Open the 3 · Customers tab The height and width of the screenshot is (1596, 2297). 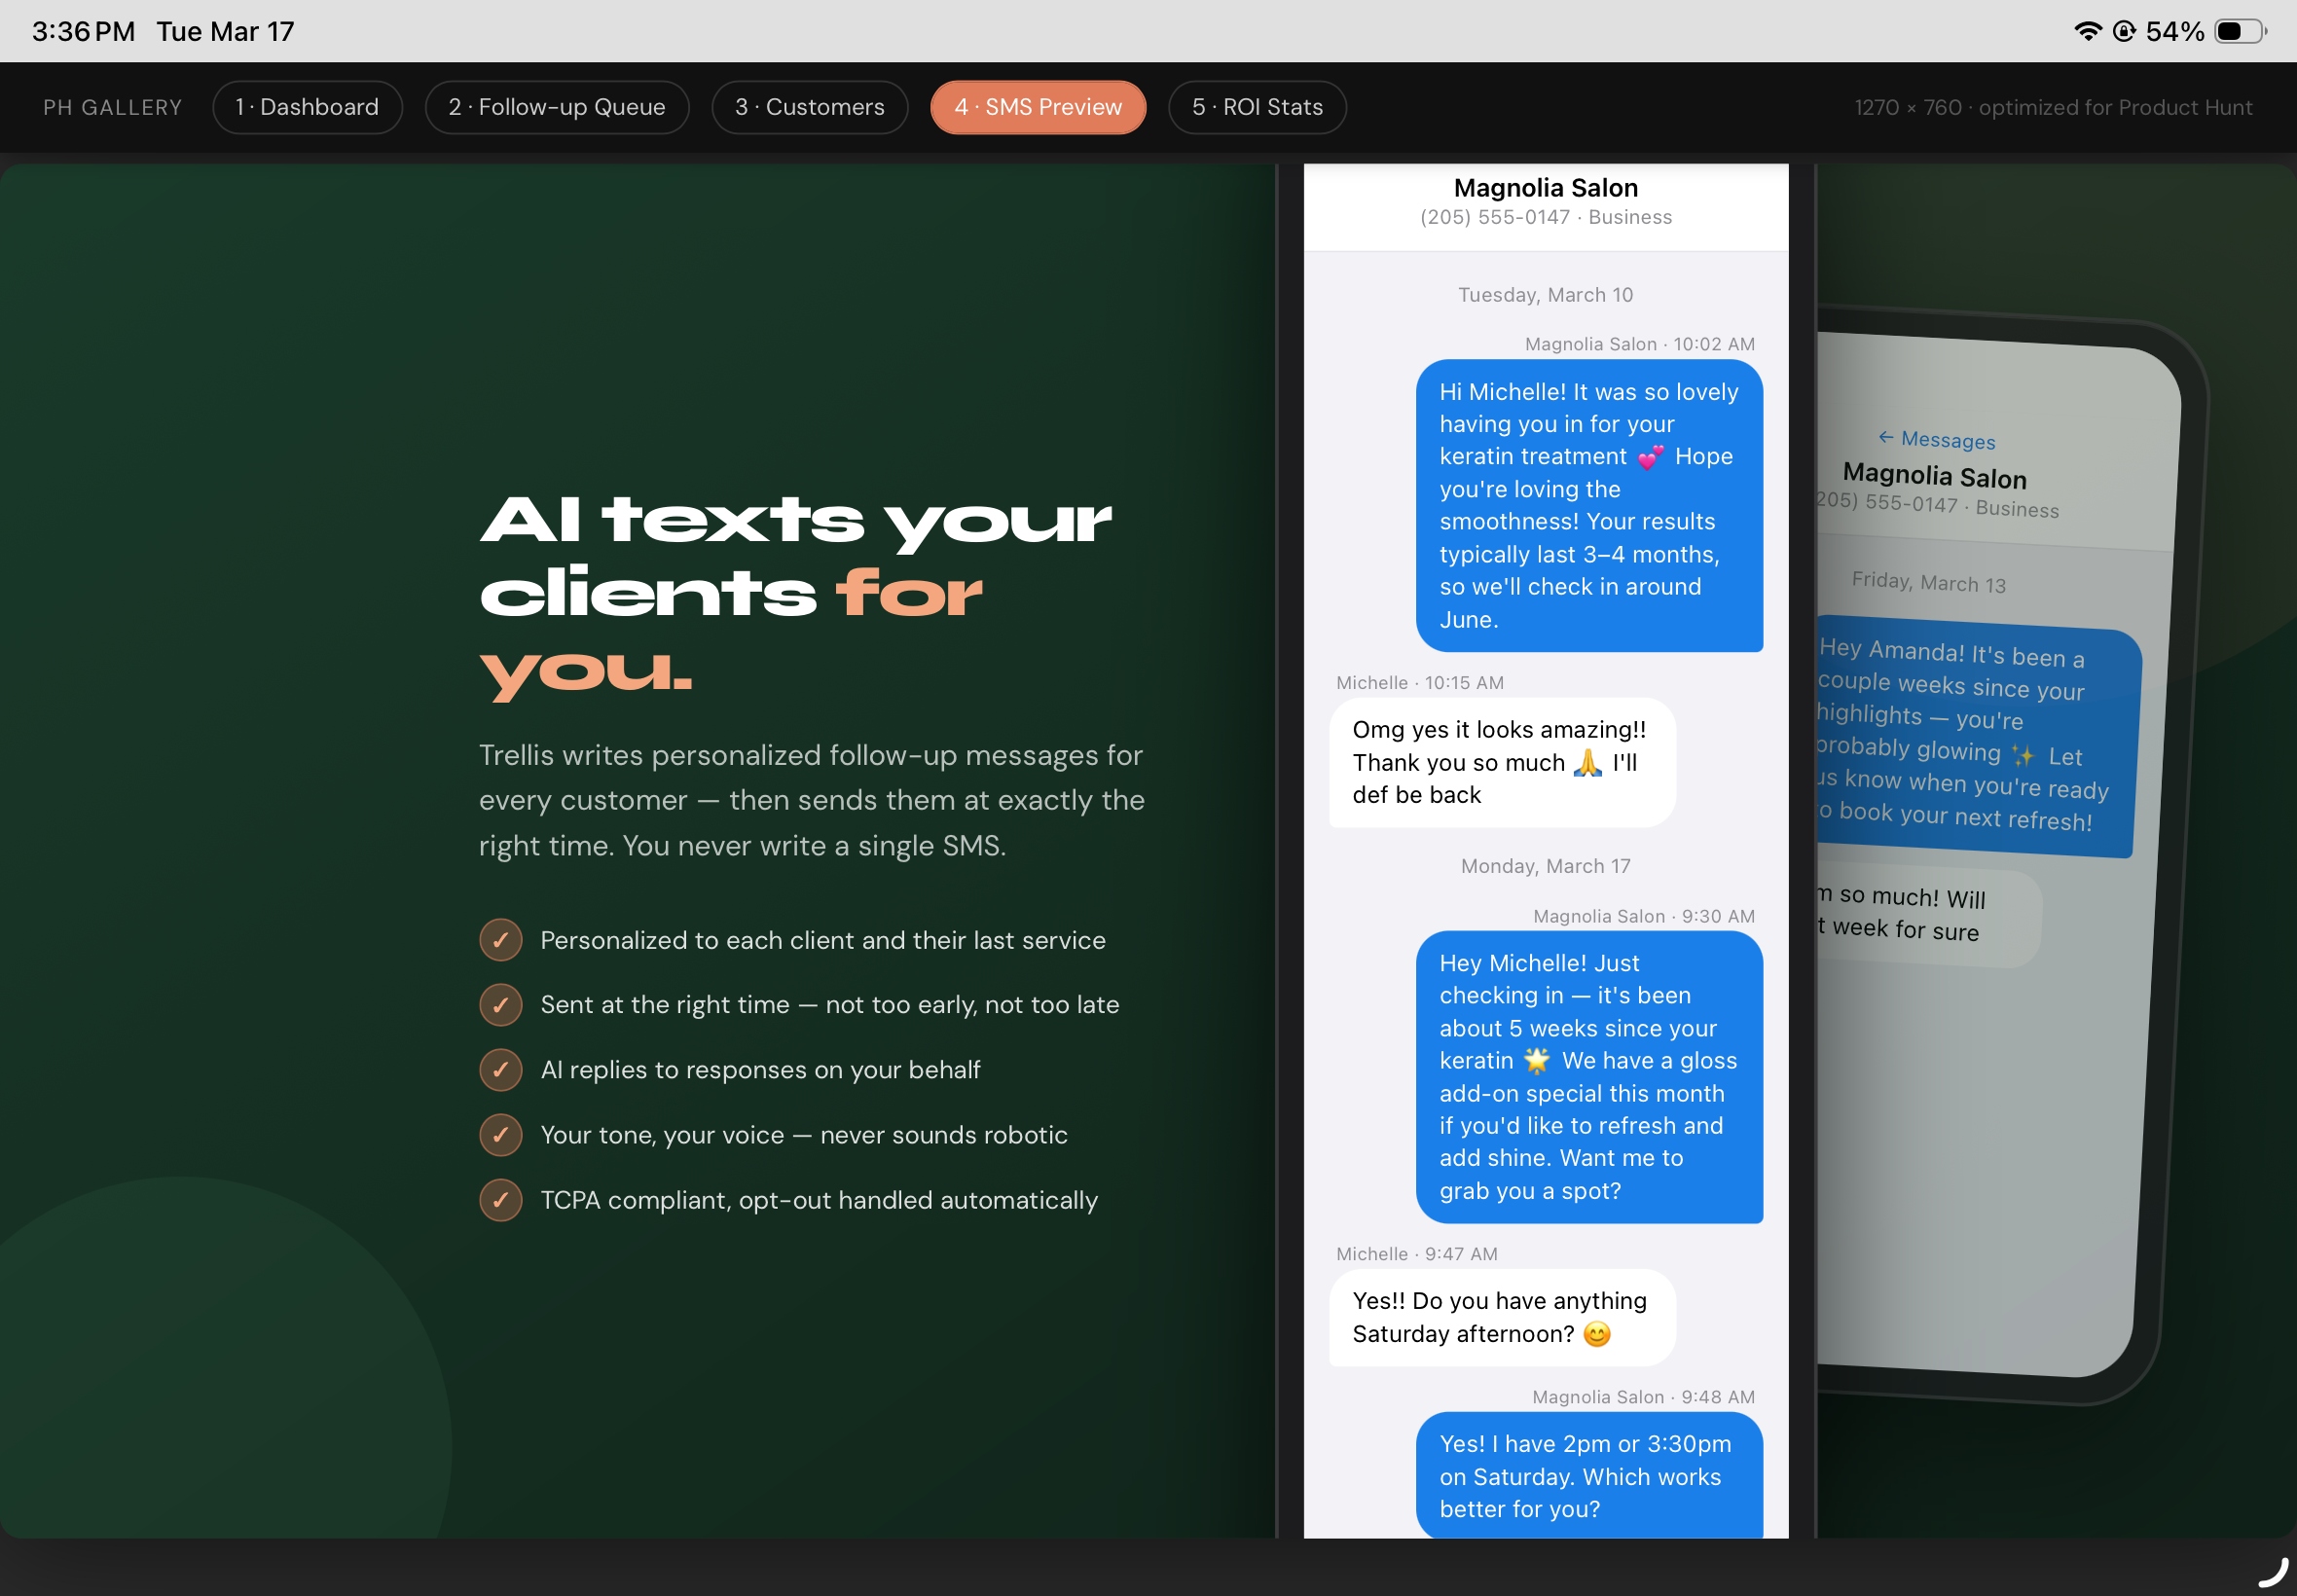809,107
